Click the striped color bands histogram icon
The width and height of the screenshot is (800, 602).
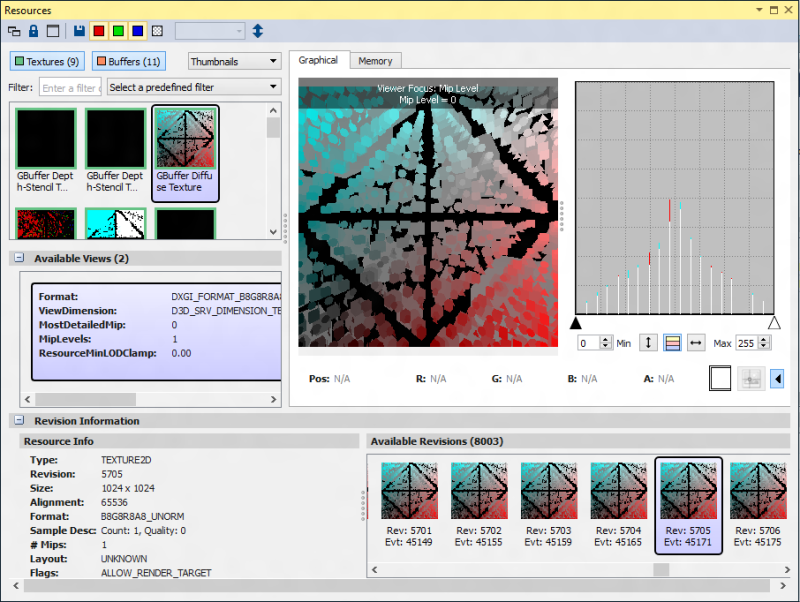tap(672, 343)
